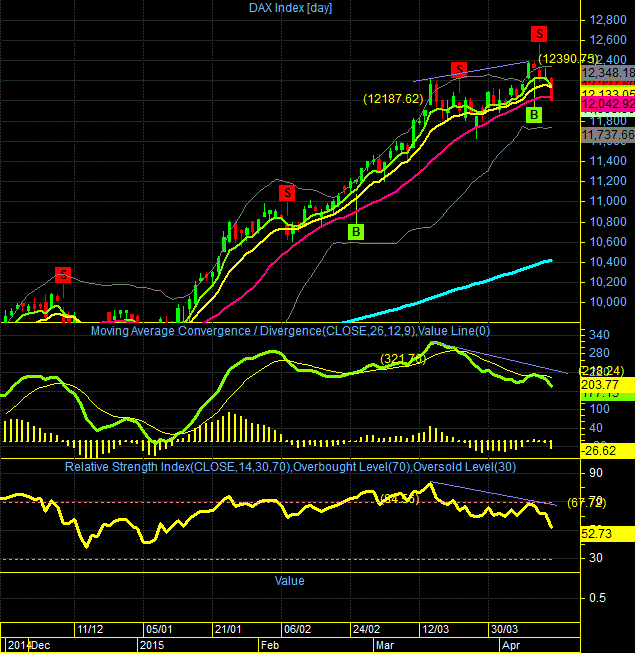
Task: Click the 06/02 date label
Action: click(297, 629)
